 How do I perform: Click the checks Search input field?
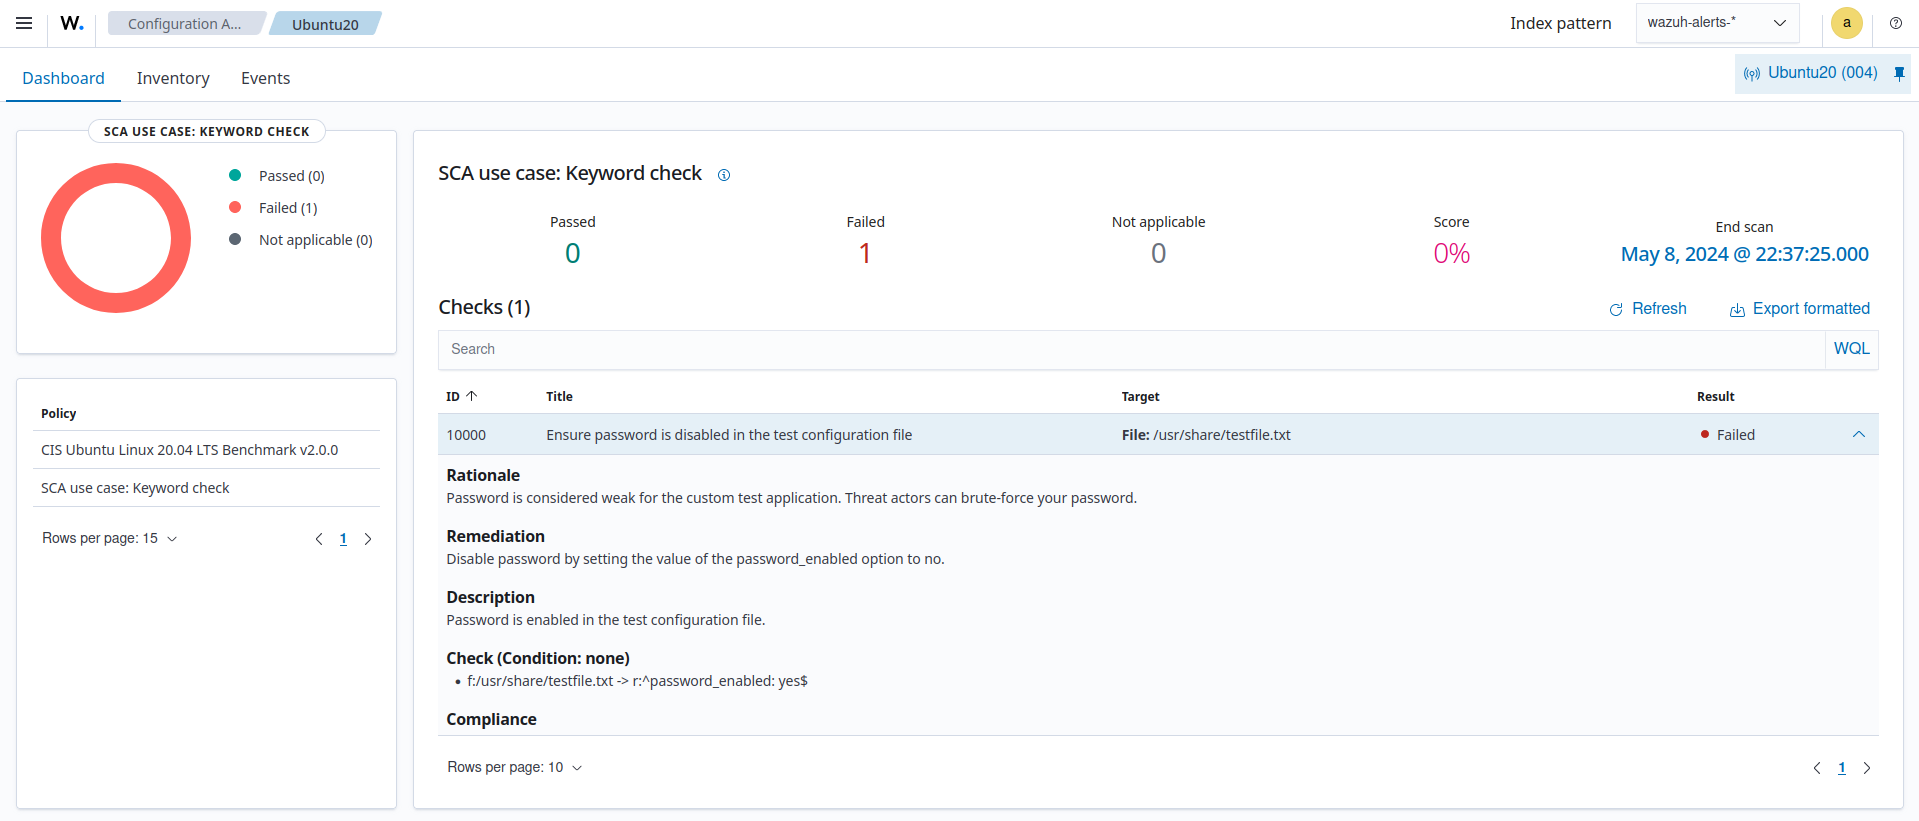pos(1130,349)
